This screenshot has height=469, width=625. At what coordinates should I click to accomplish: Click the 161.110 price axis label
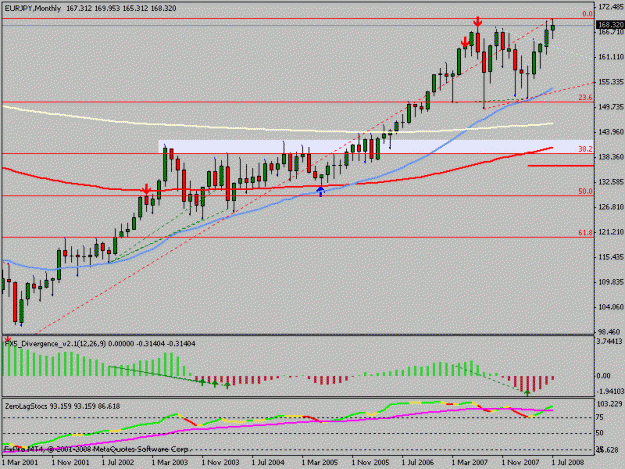[x=611, y=57]
